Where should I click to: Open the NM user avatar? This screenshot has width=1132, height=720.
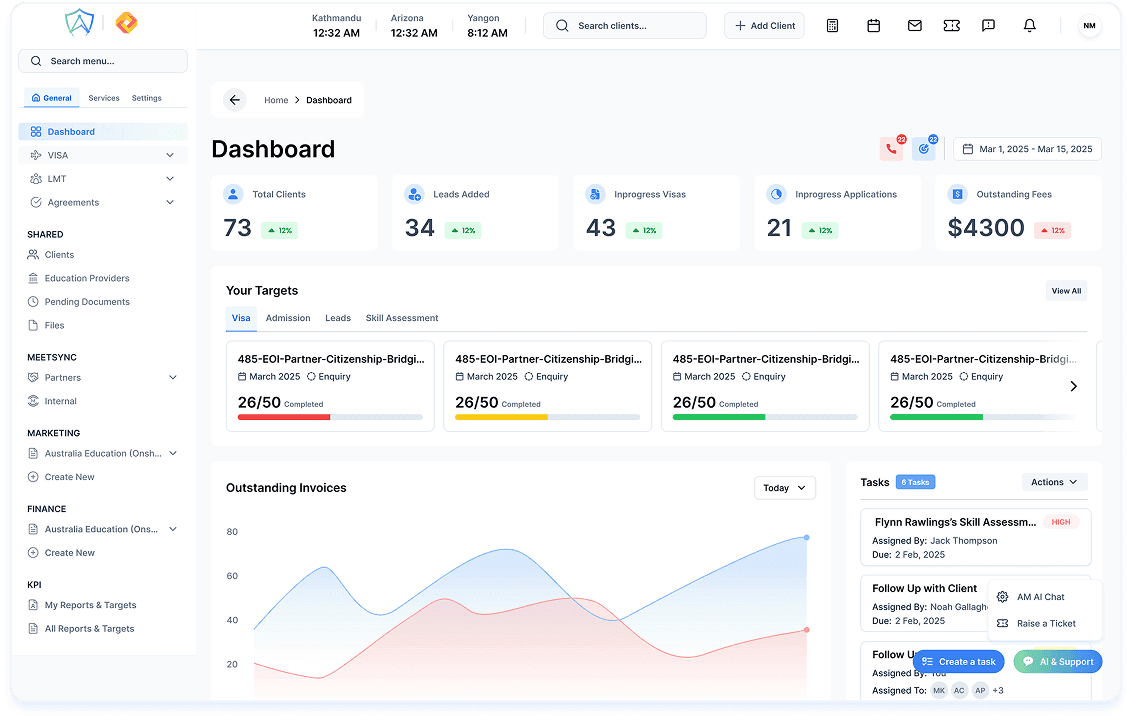point(1089,26)
